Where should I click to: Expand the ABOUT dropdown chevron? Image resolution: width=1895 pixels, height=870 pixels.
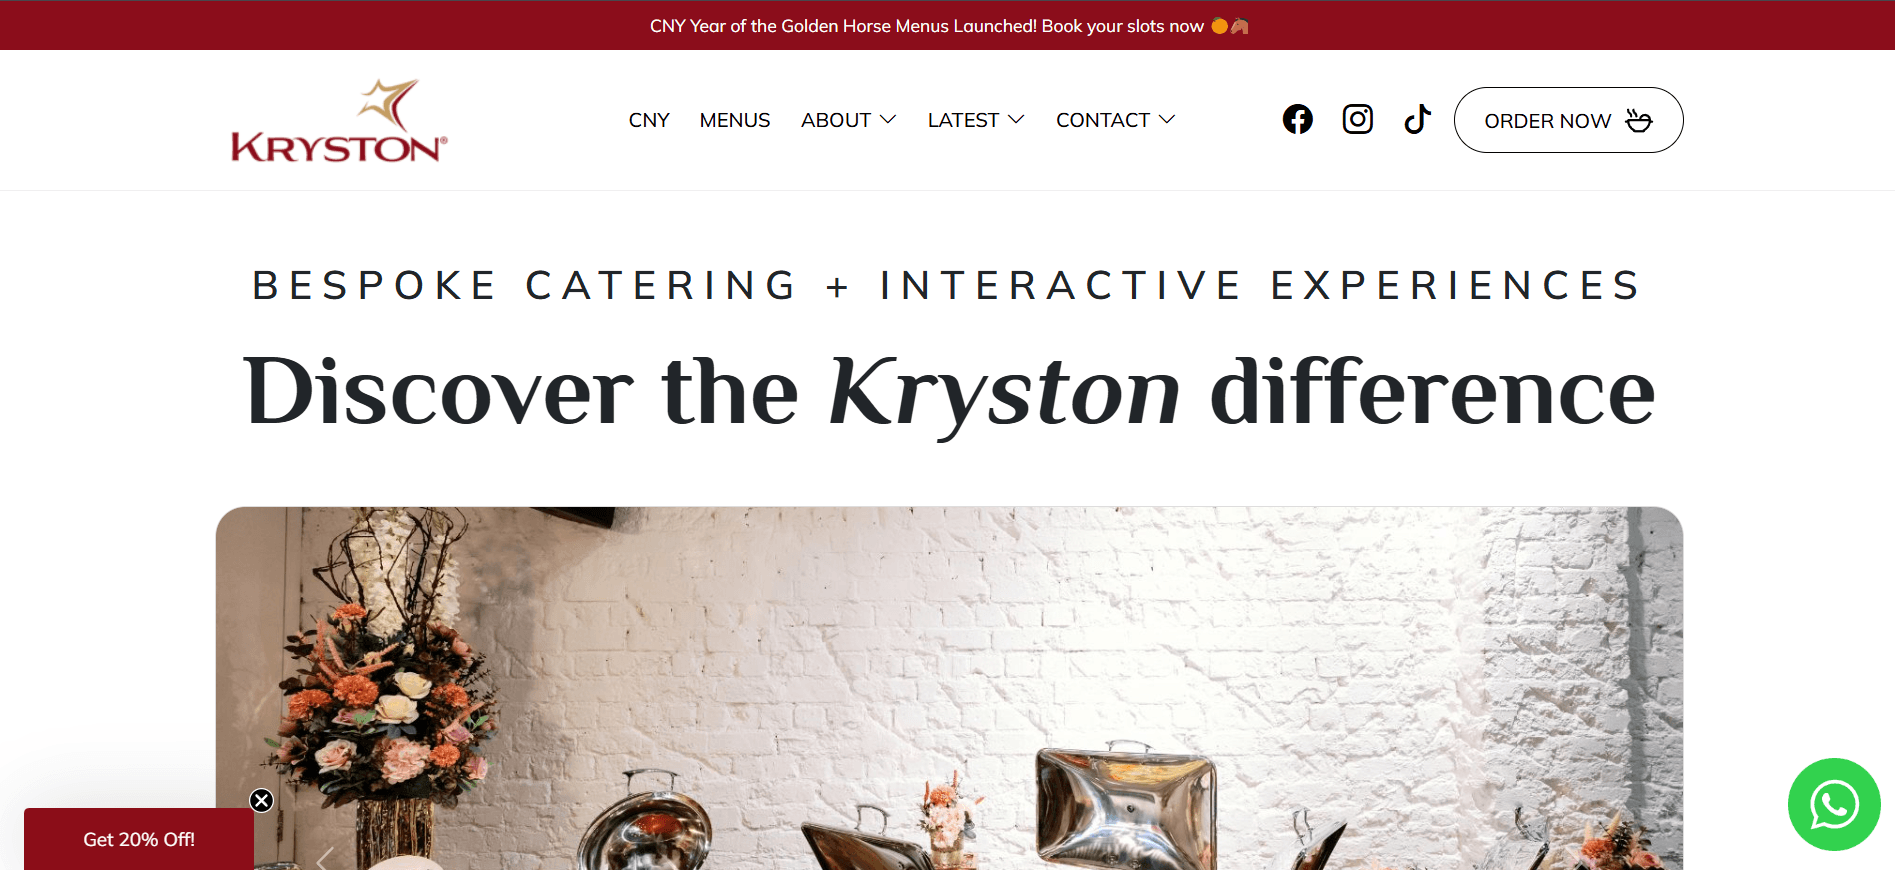point(887,120)
